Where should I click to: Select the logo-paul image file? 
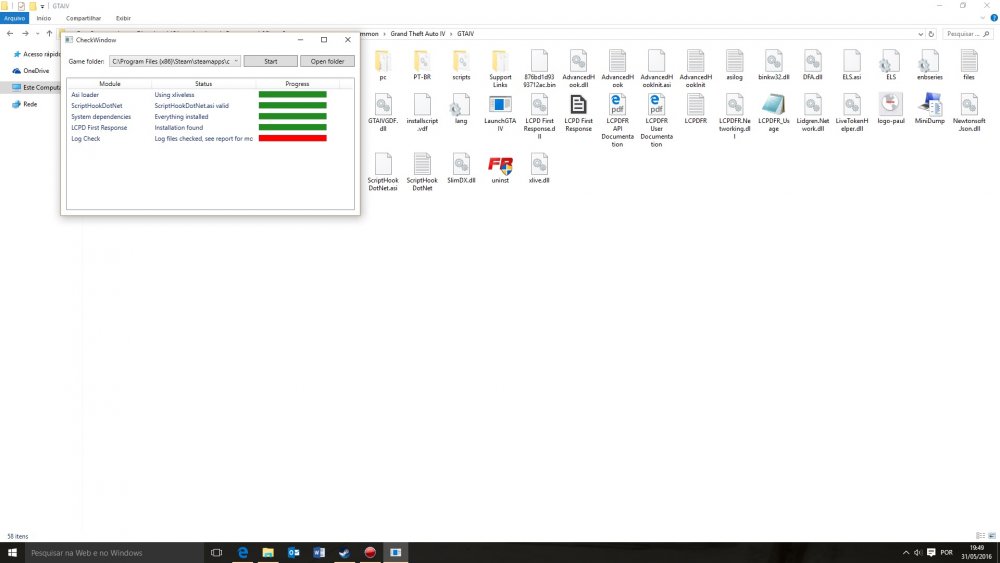(890, 108)
